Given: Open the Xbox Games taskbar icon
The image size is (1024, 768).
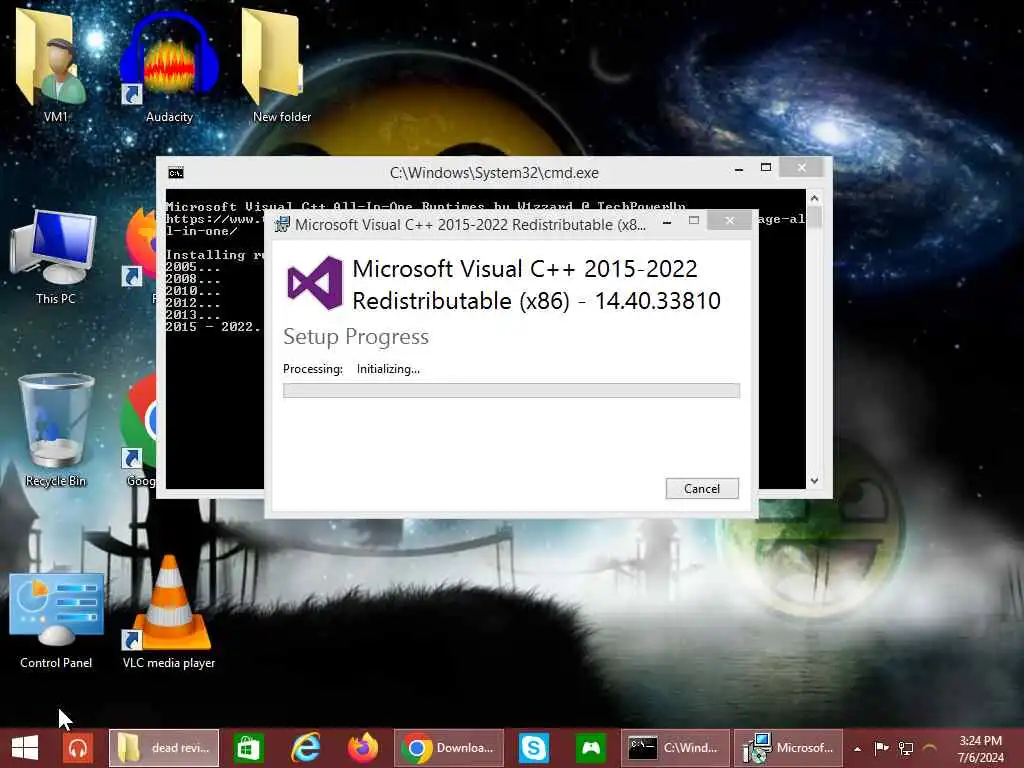Looking at the screenshot, I should pyautogui.click(x=591, y=748).
